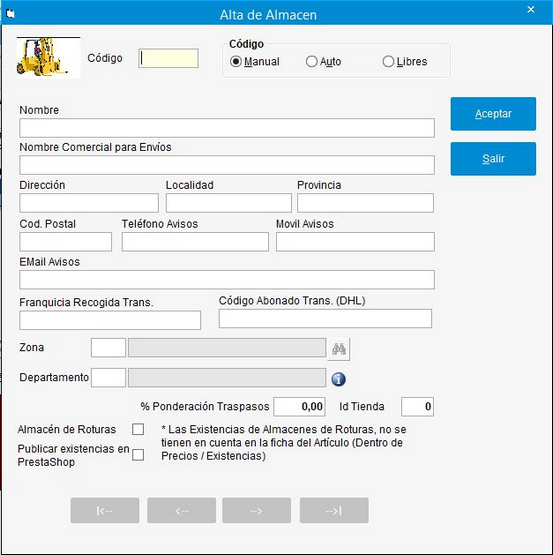Click the Localidad input field

[229, 203]
